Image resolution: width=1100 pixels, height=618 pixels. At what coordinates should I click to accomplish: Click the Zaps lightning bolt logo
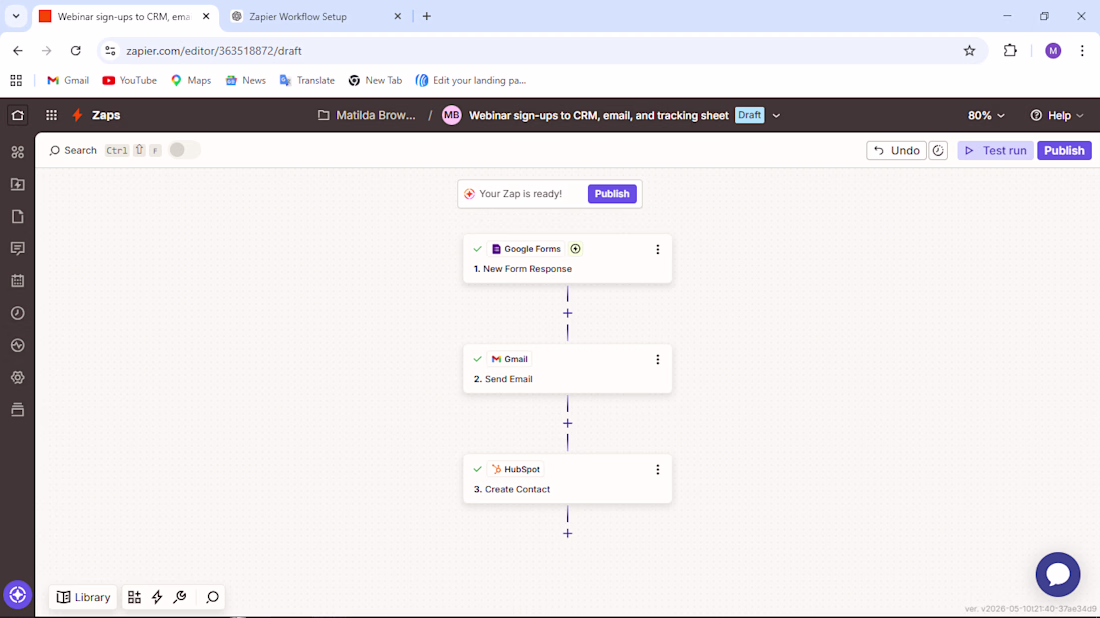77,115
